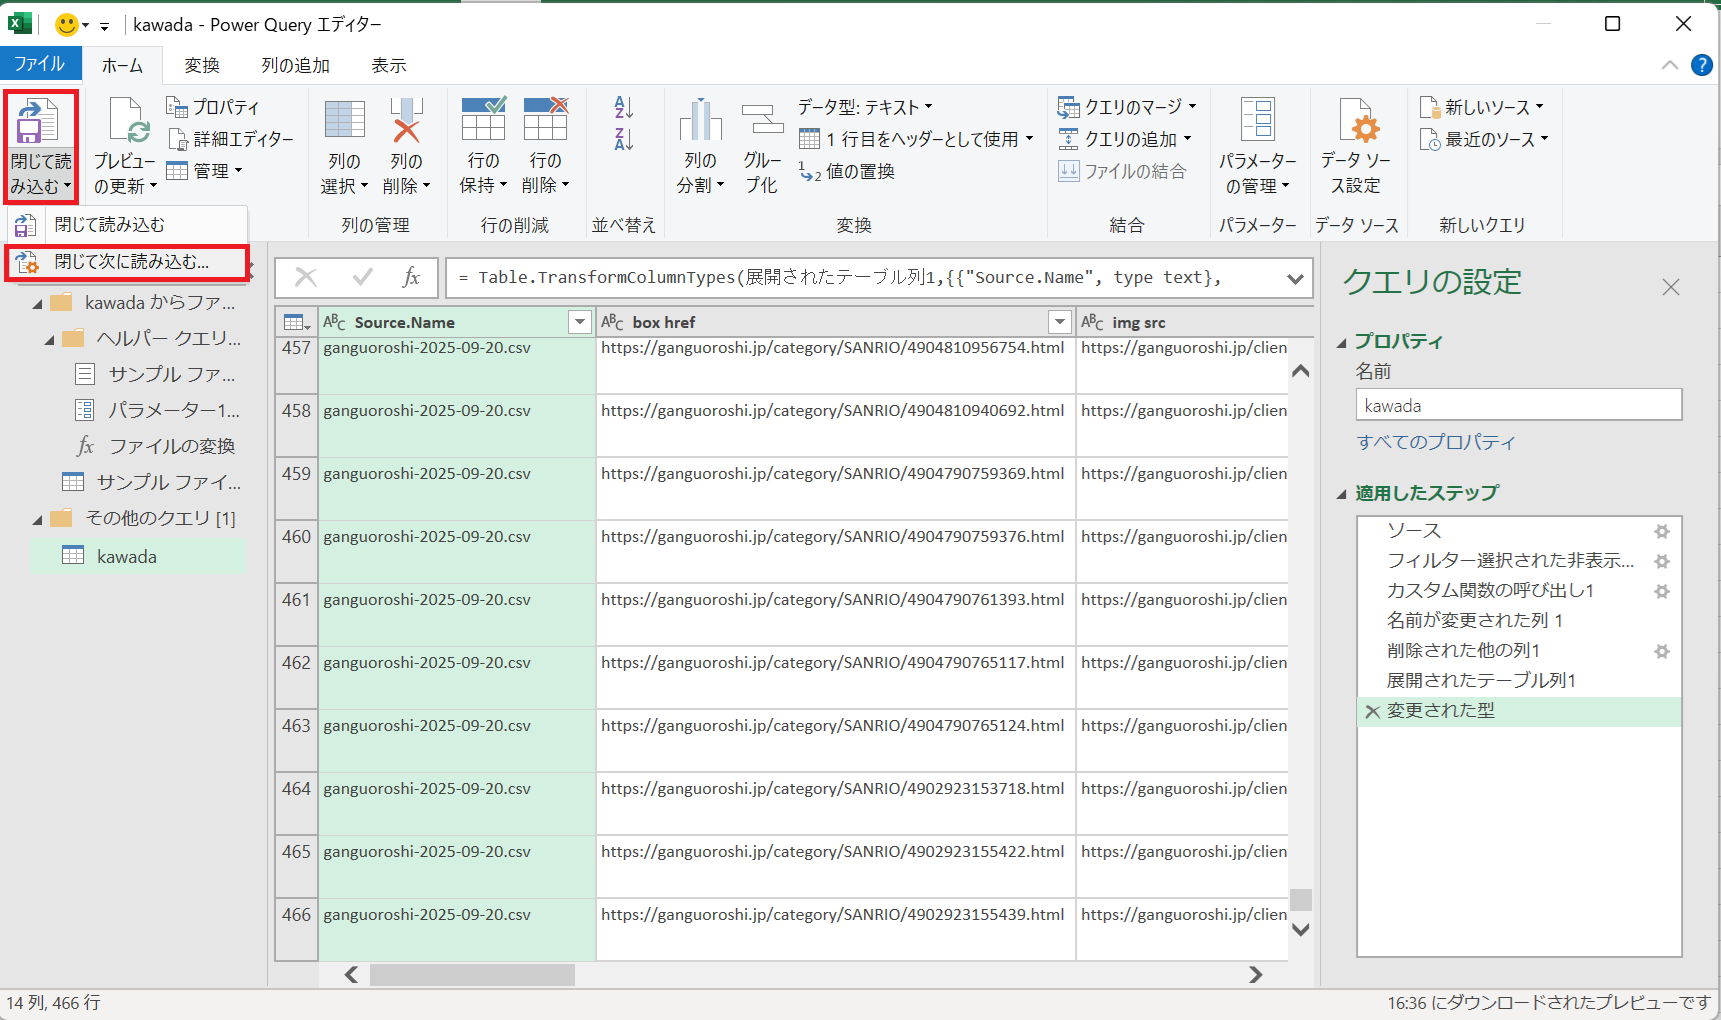1721x1020 pixels.
Task: Switch to the 変換 ribbon tab
Action: pos(201,65)
